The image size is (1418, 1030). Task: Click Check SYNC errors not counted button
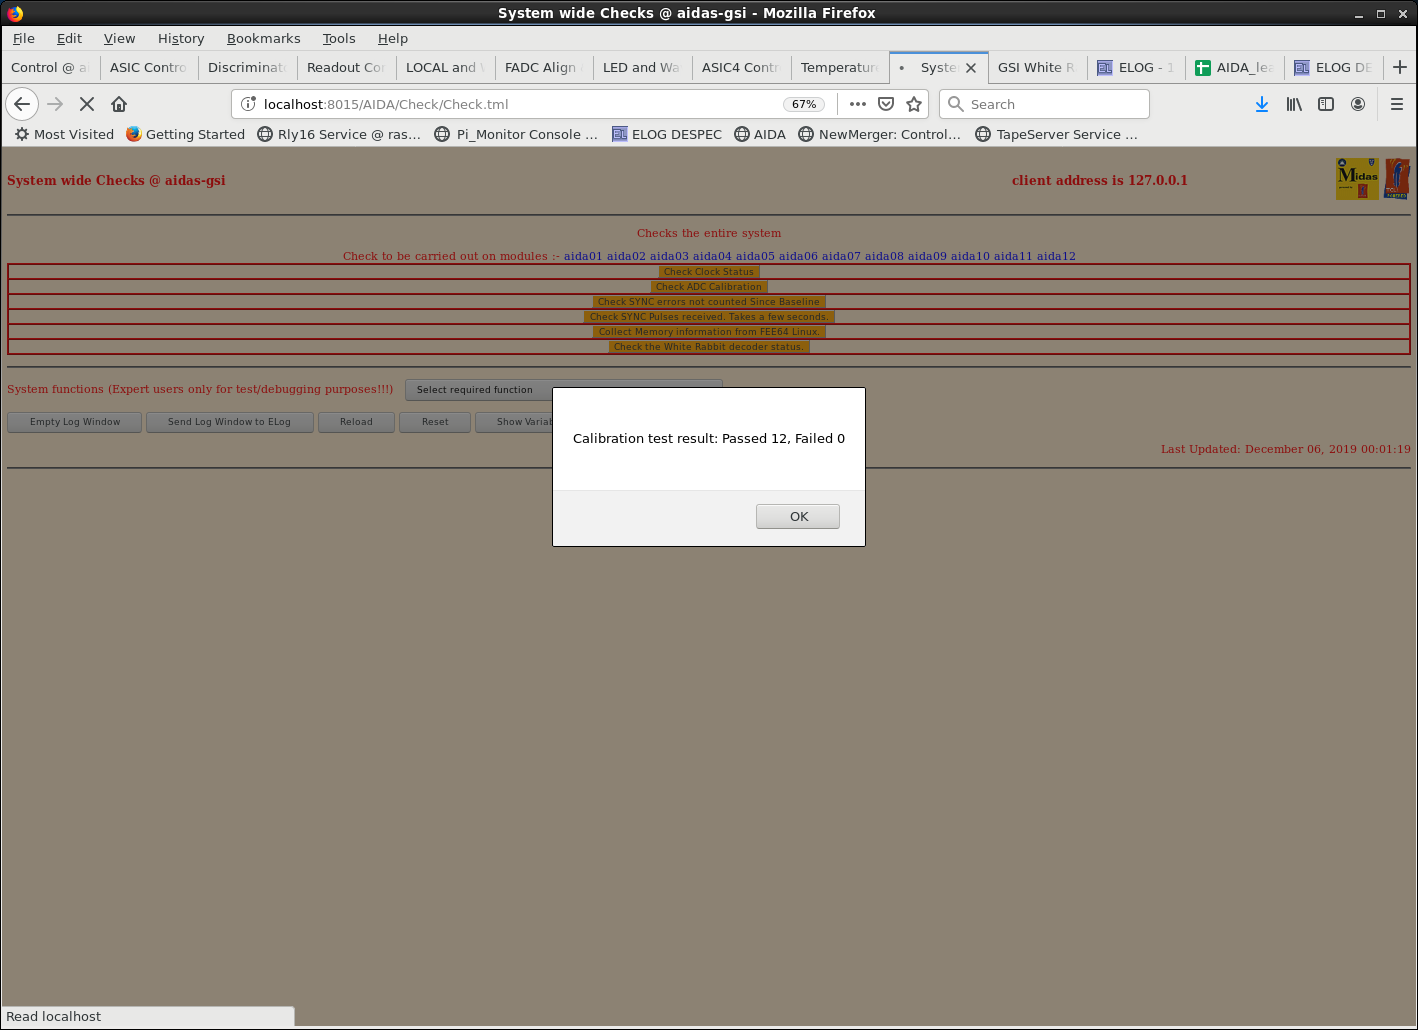[x=709, y=302]
